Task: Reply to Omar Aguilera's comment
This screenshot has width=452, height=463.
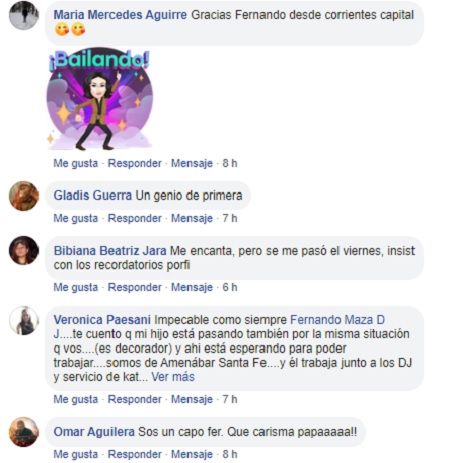Action: [135, 454]
